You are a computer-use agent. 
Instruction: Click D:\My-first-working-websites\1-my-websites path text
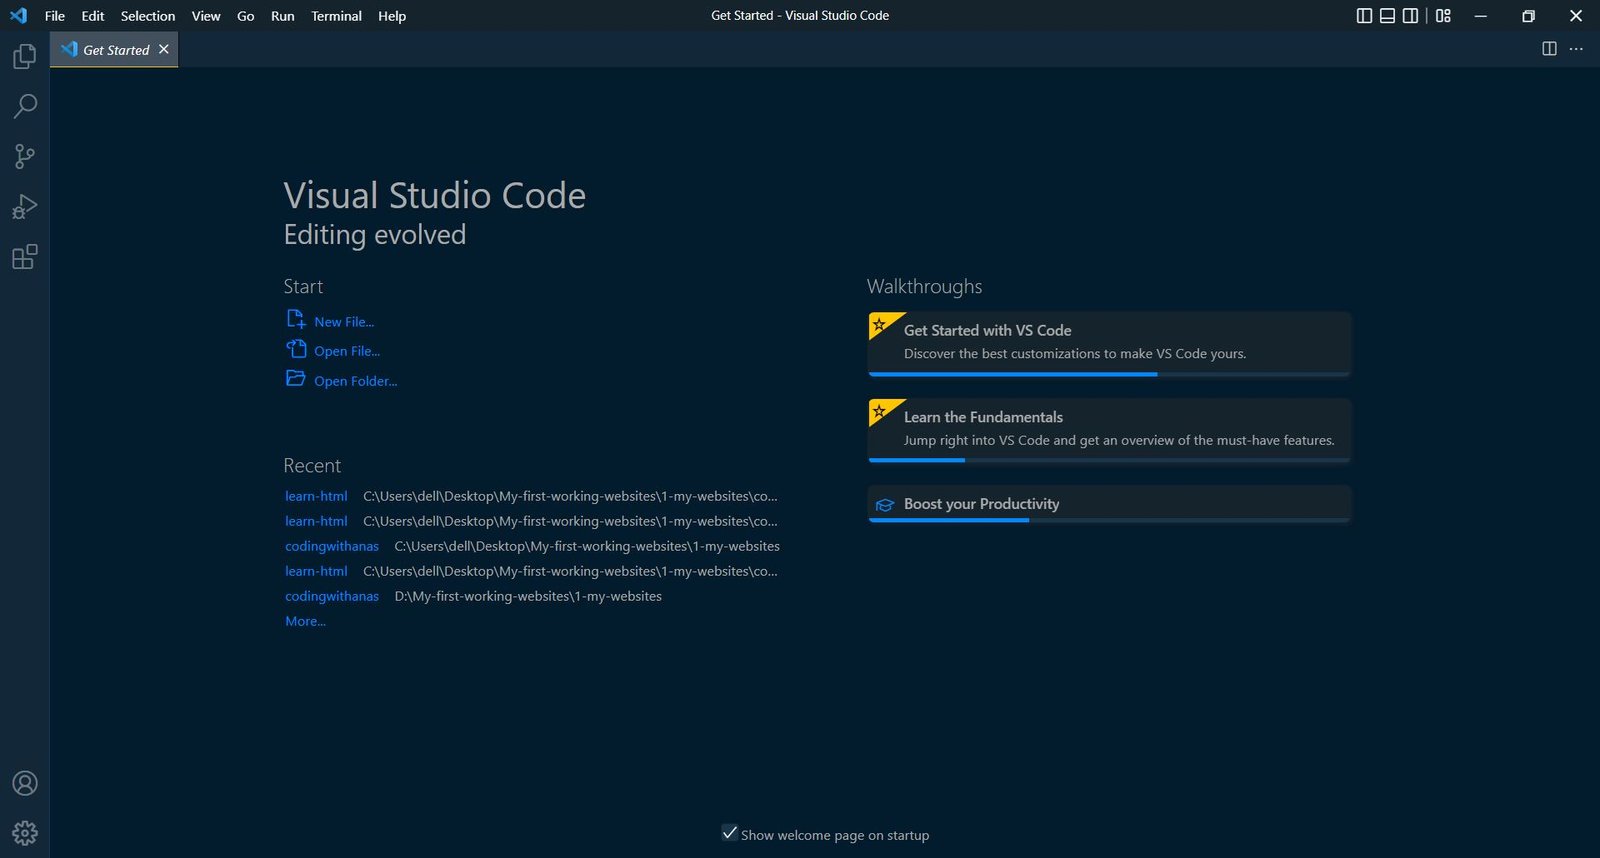point(528,596)
